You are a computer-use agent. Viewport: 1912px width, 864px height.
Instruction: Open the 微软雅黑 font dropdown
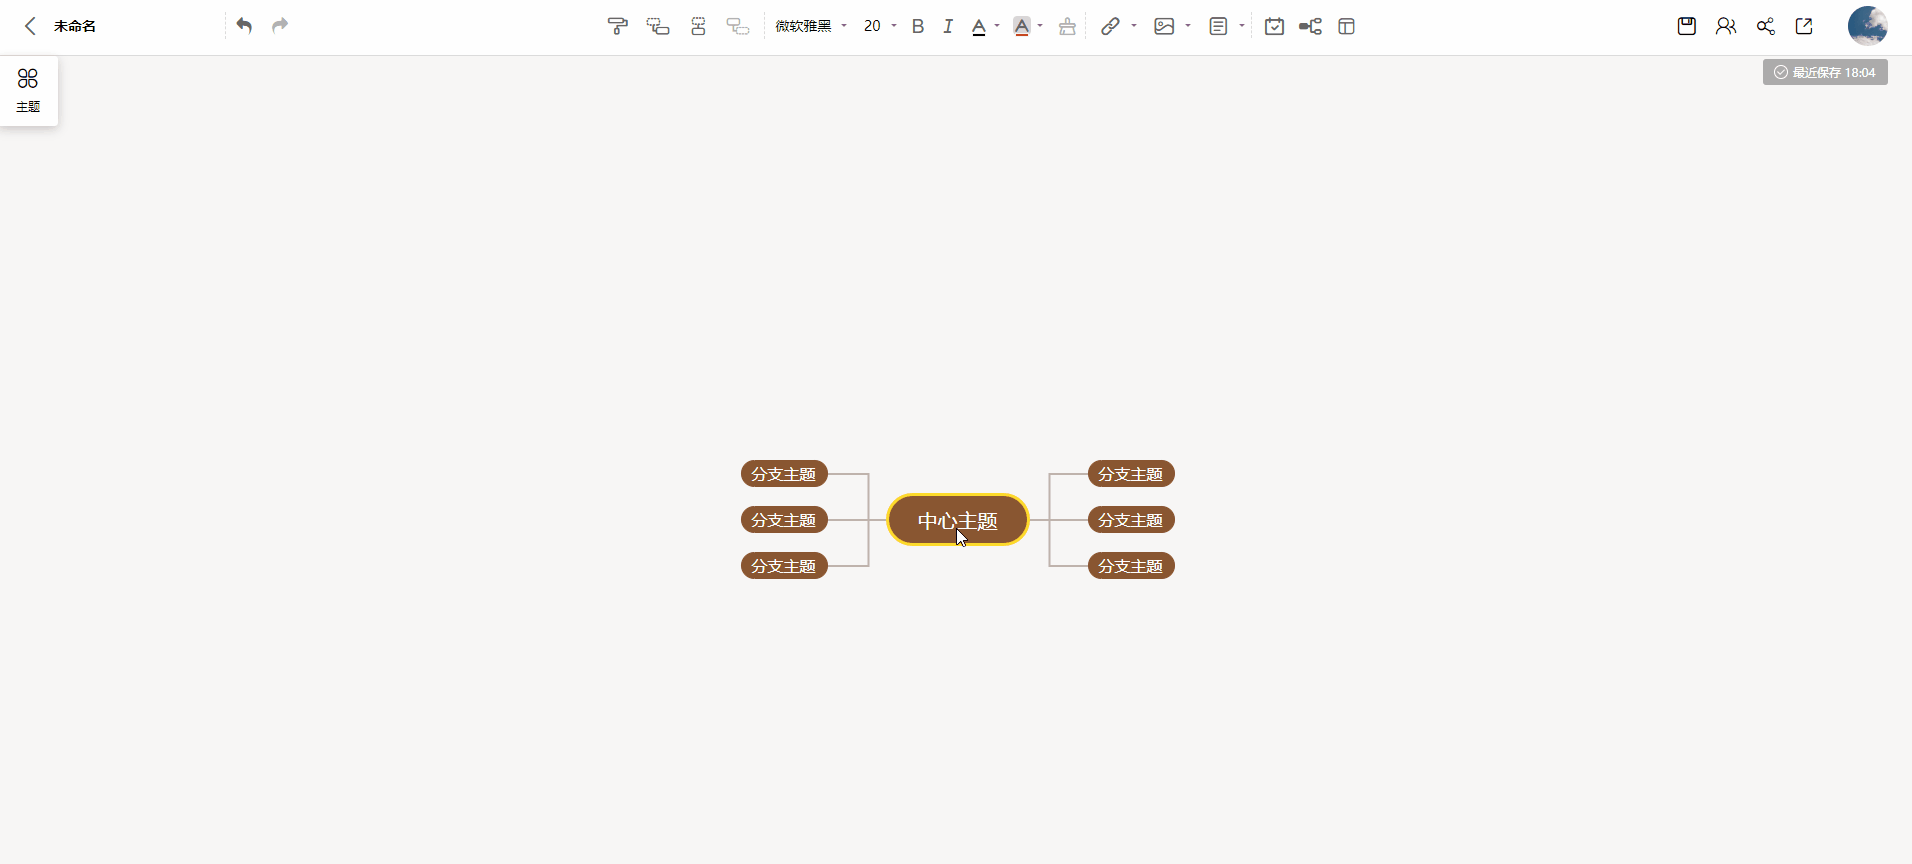click(811, 27)
